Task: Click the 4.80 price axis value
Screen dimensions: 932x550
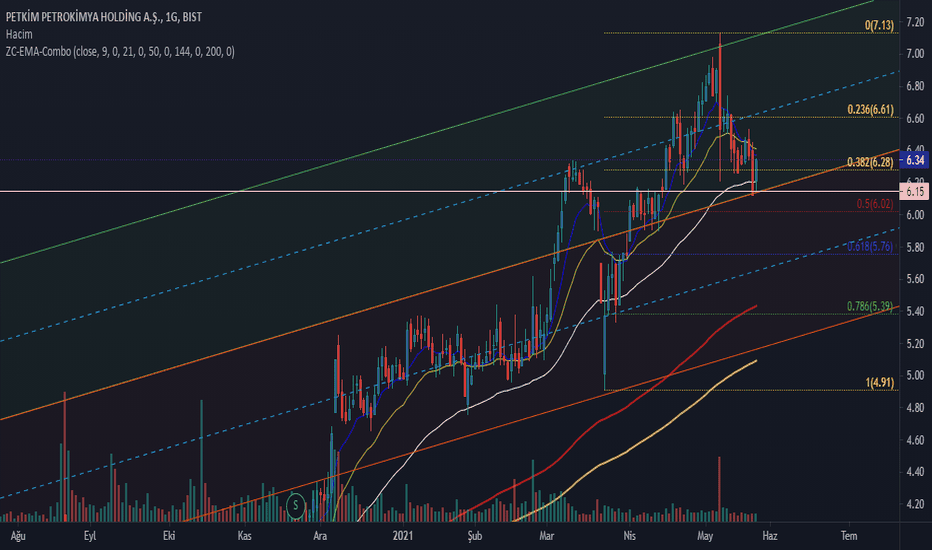Action: tap(915, 408)
